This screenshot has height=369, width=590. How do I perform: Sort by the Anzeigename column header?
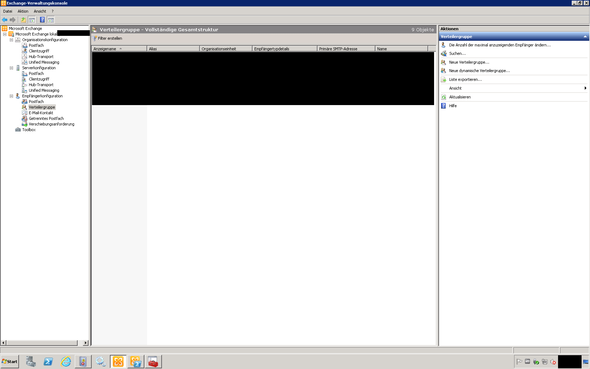(119, 49)
